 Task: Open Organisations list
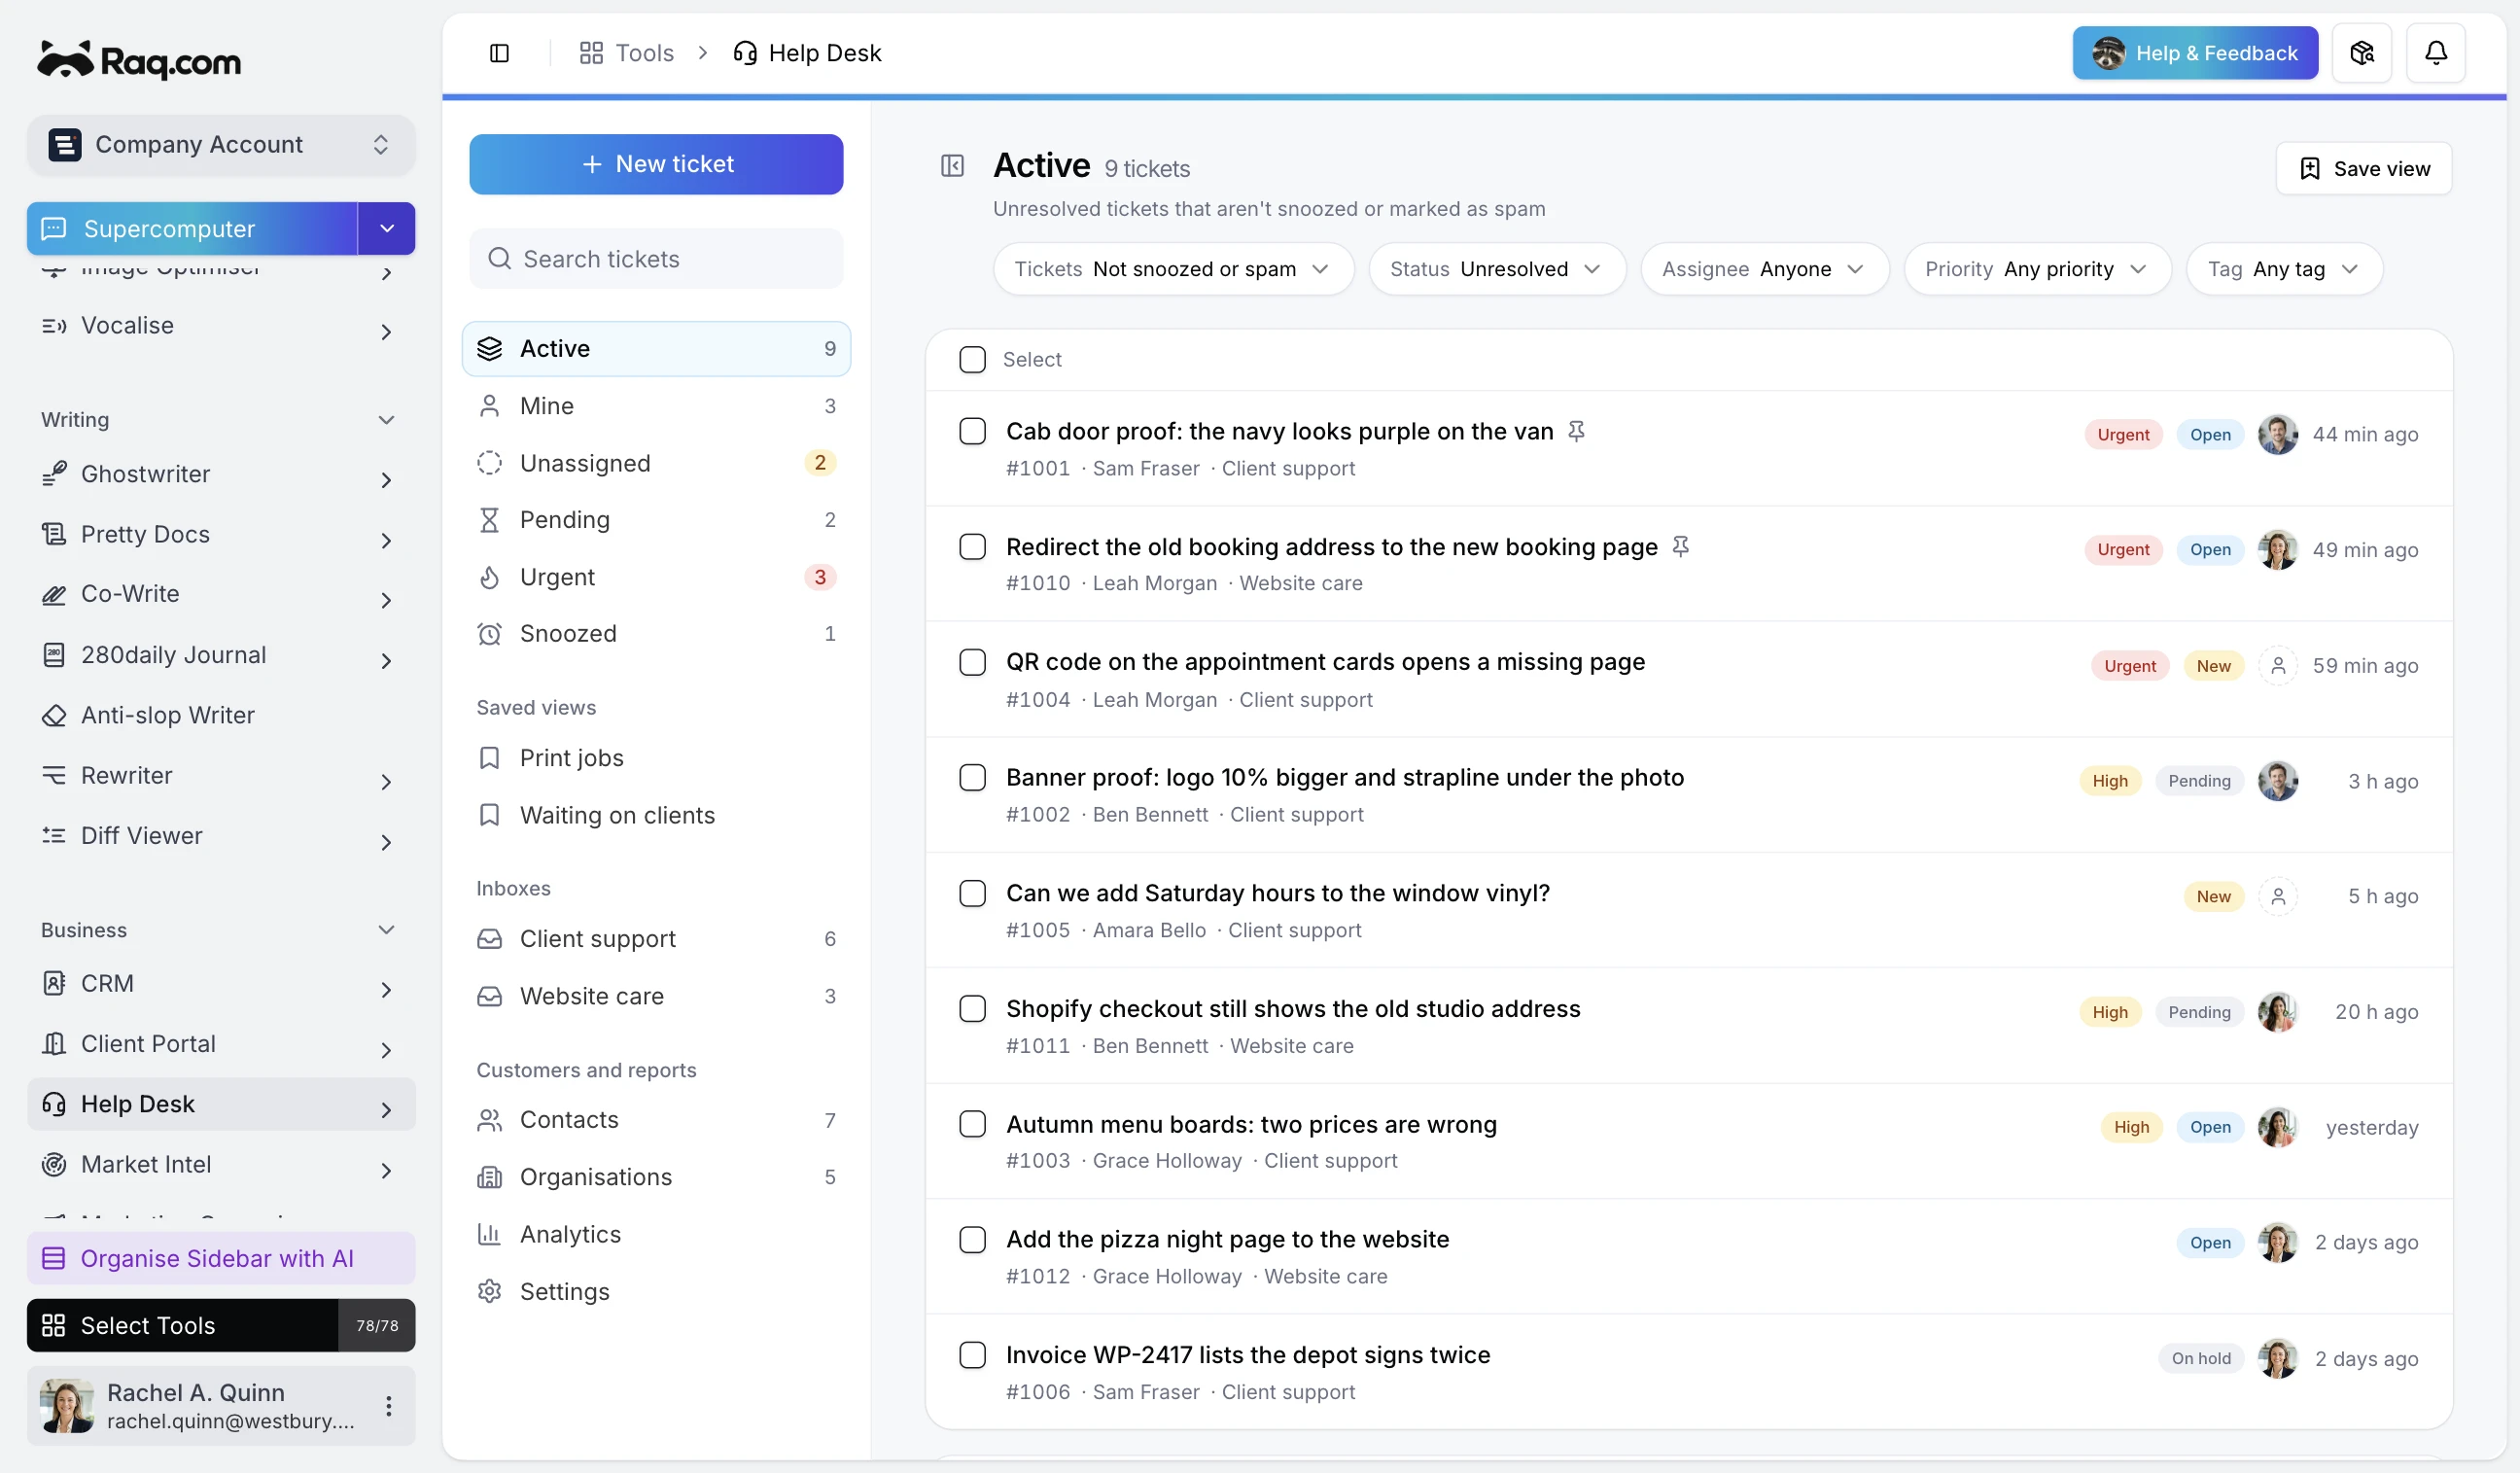point(656,1176)
